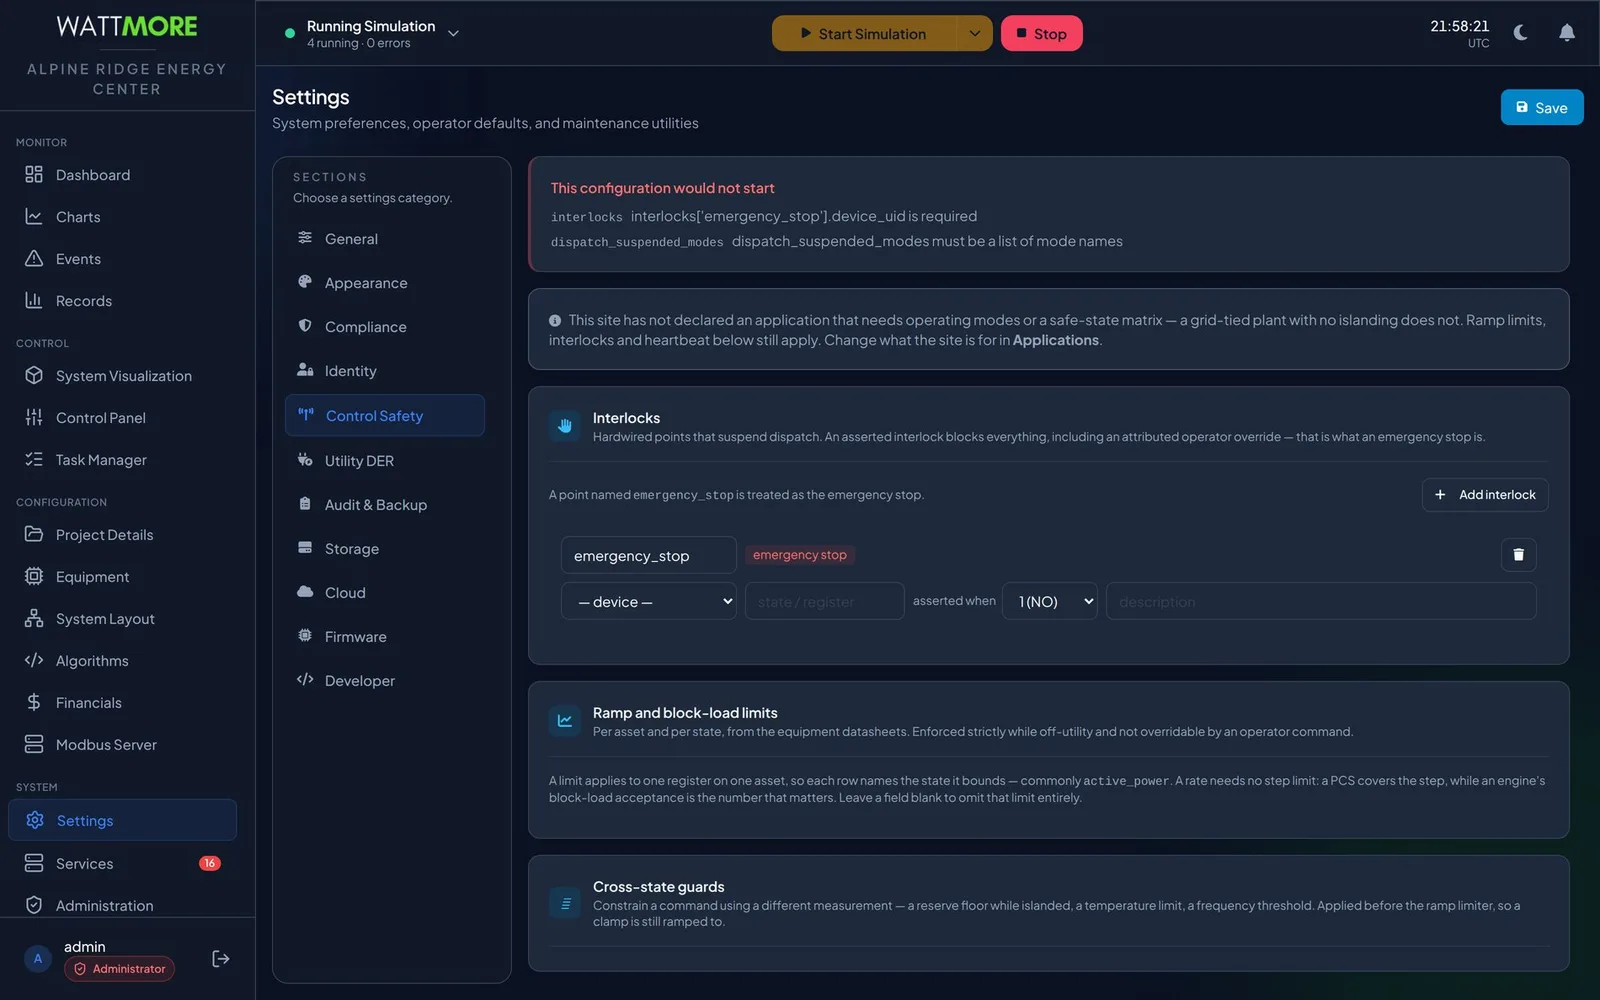Select the Appearance settings section
This screenshot has width=1600, height=1000.
coord(385,283)
